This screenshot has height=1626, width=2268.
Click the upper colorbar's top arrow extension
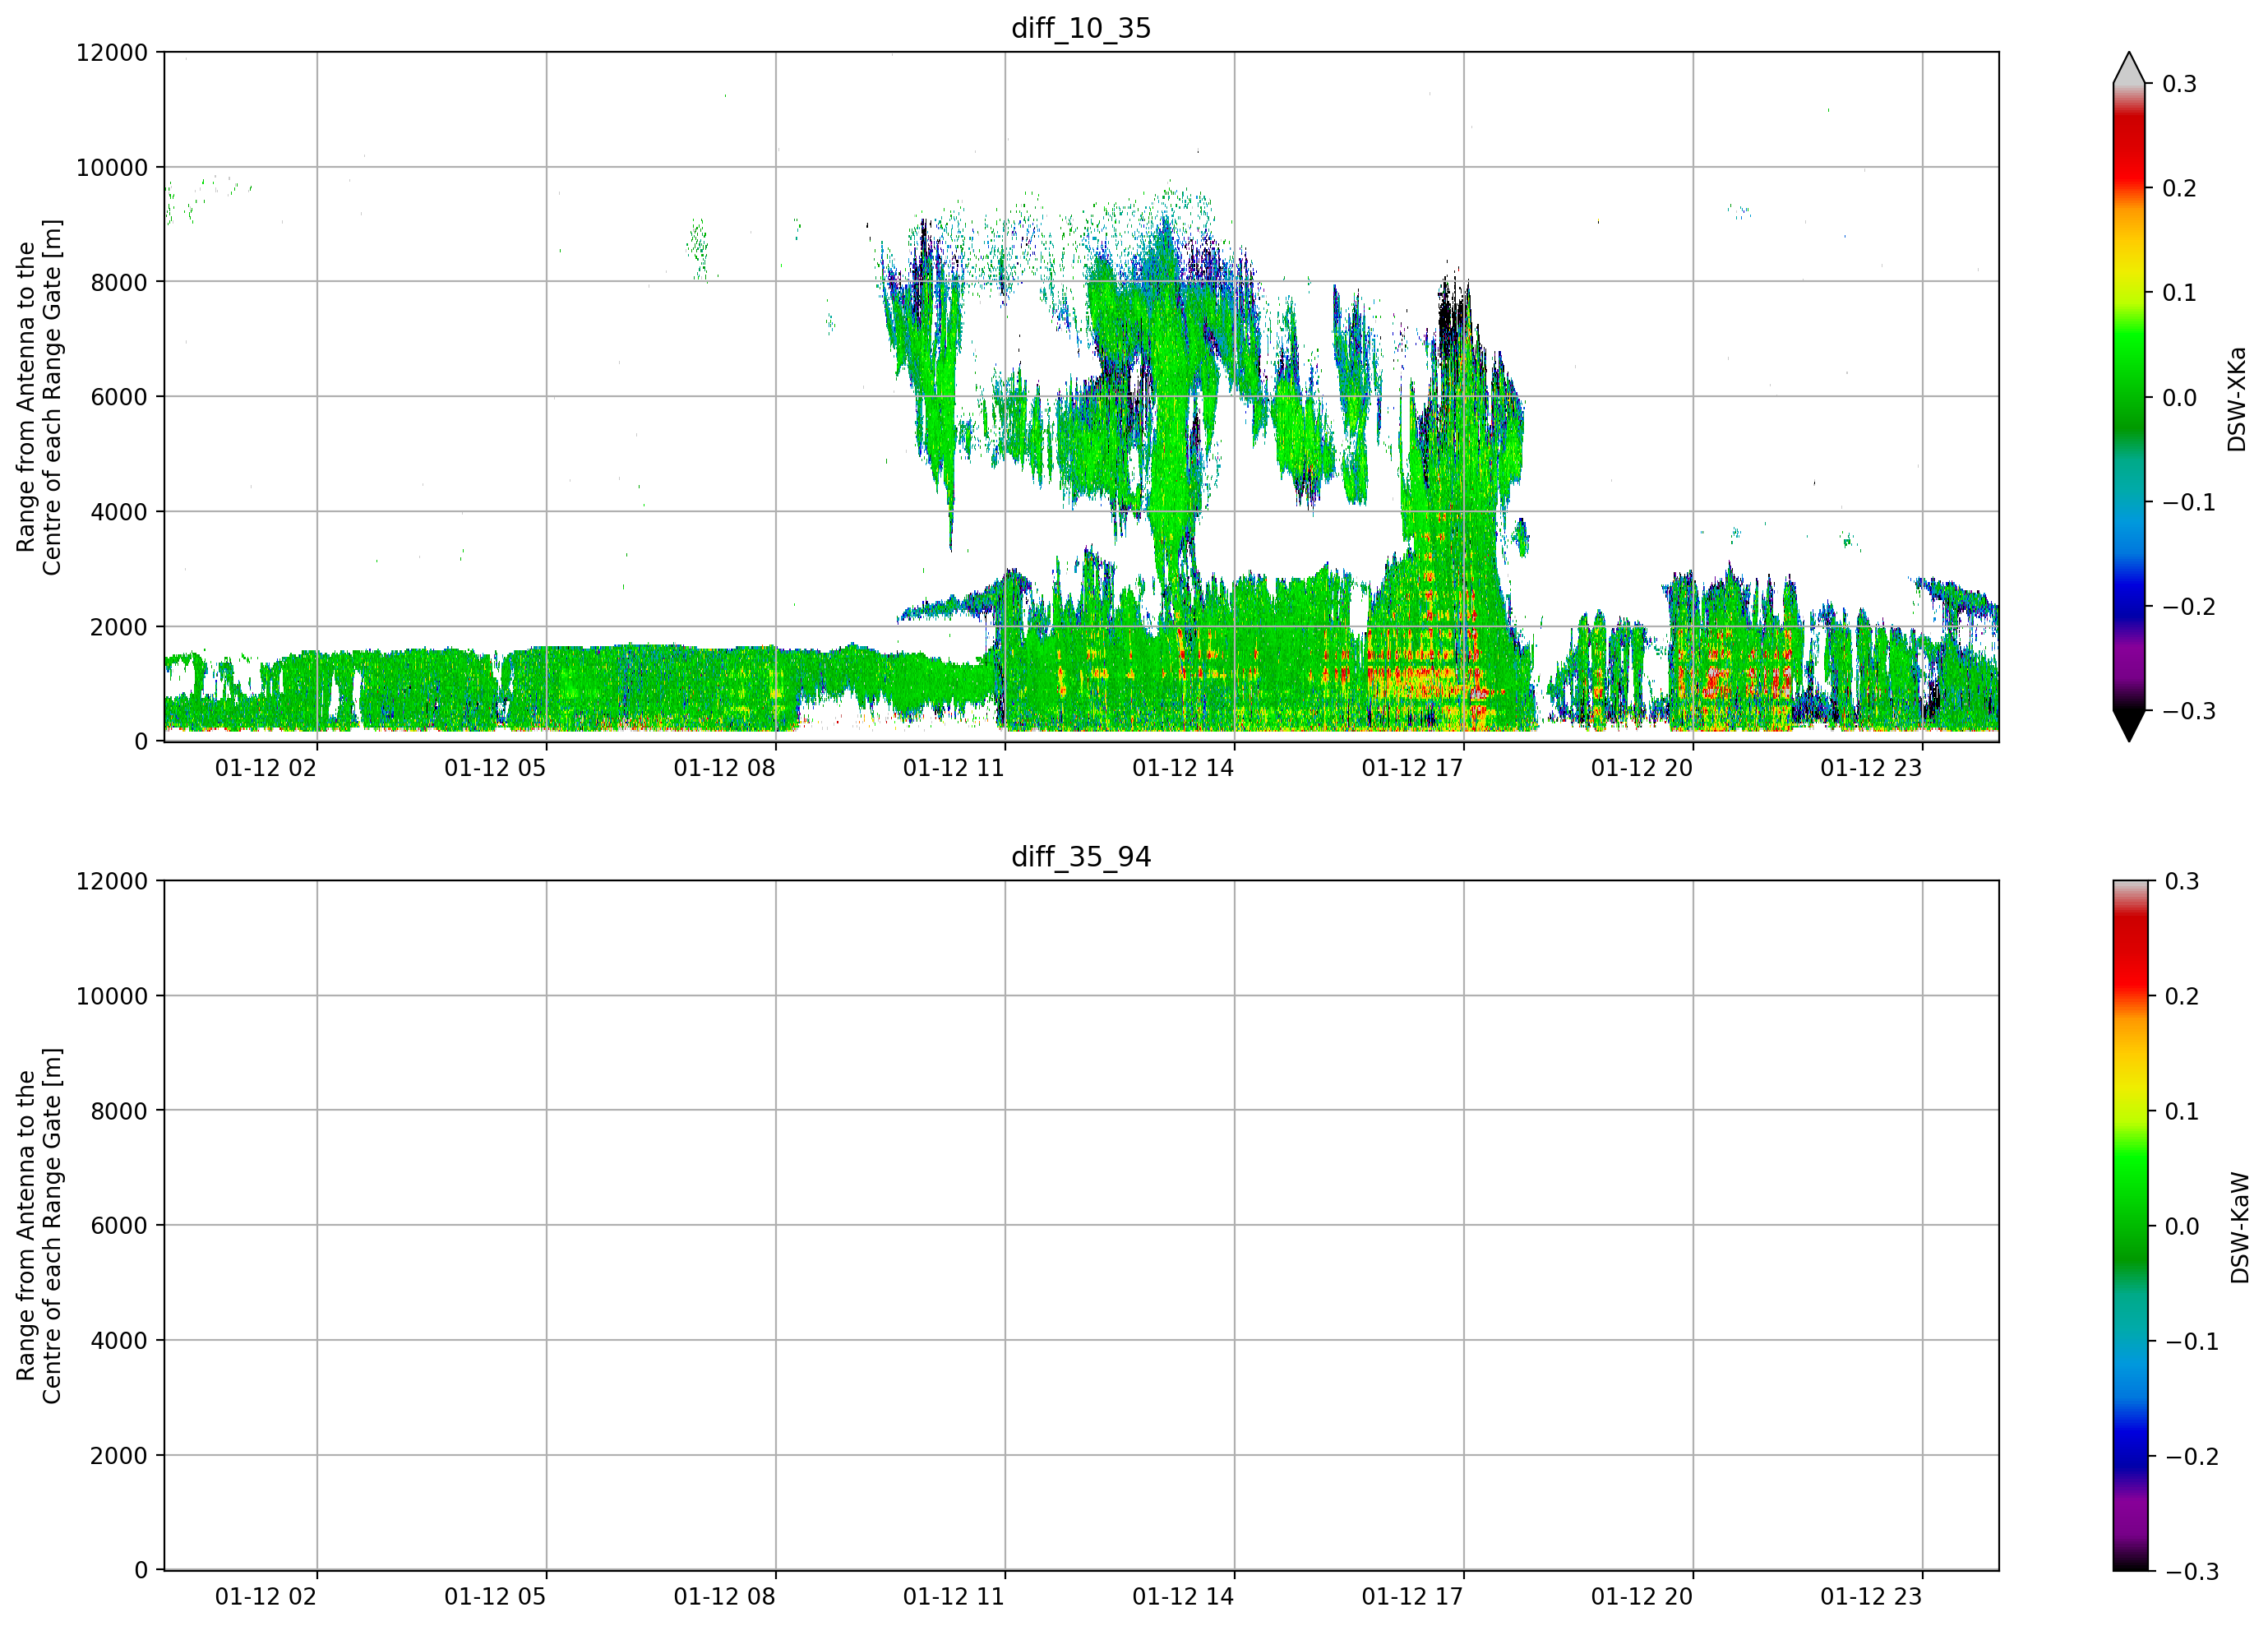[2129, 67]
